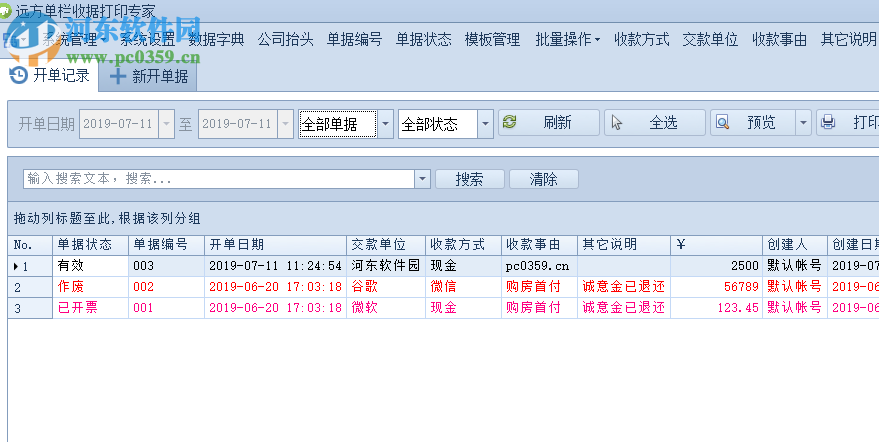The image size is (879, 442).
Task: Click the refresh icon on 刷新 button
Action: tap(510, 122)
